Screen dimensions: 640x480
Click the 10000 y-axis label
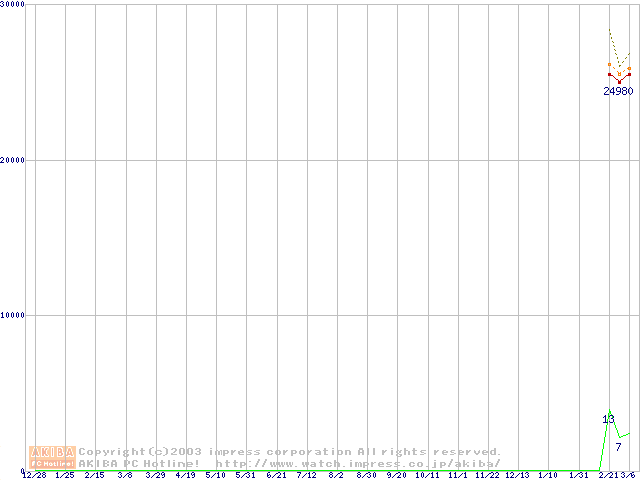tap(14, 315)
